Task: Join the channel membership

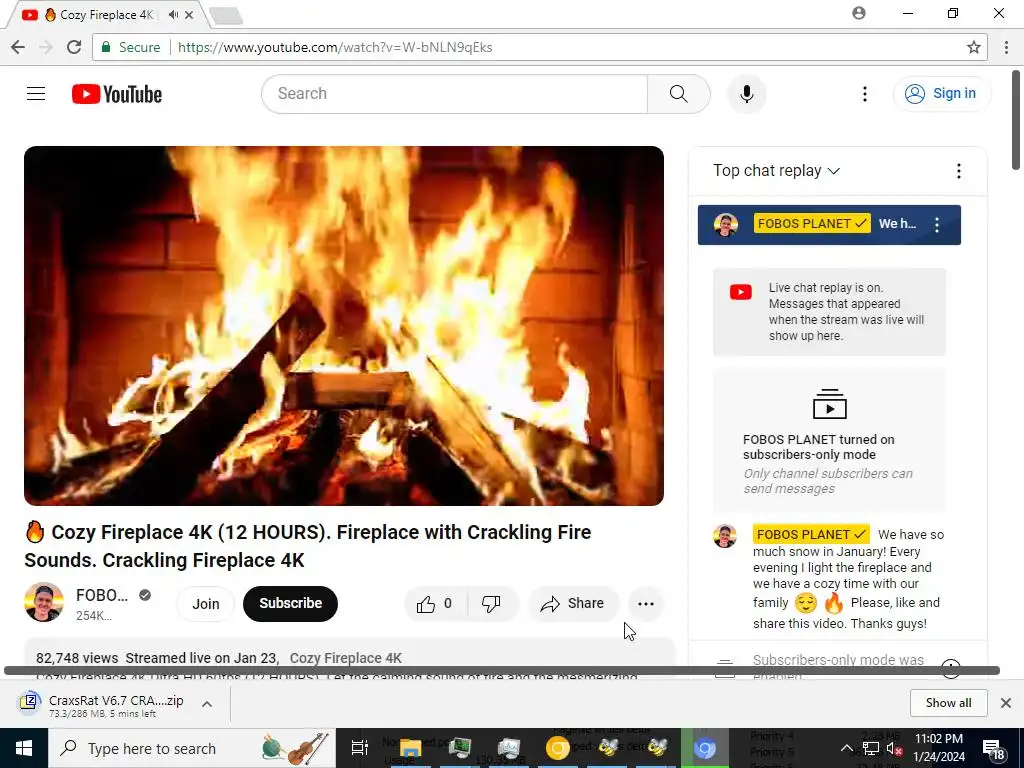Action: tap(206, 603)
